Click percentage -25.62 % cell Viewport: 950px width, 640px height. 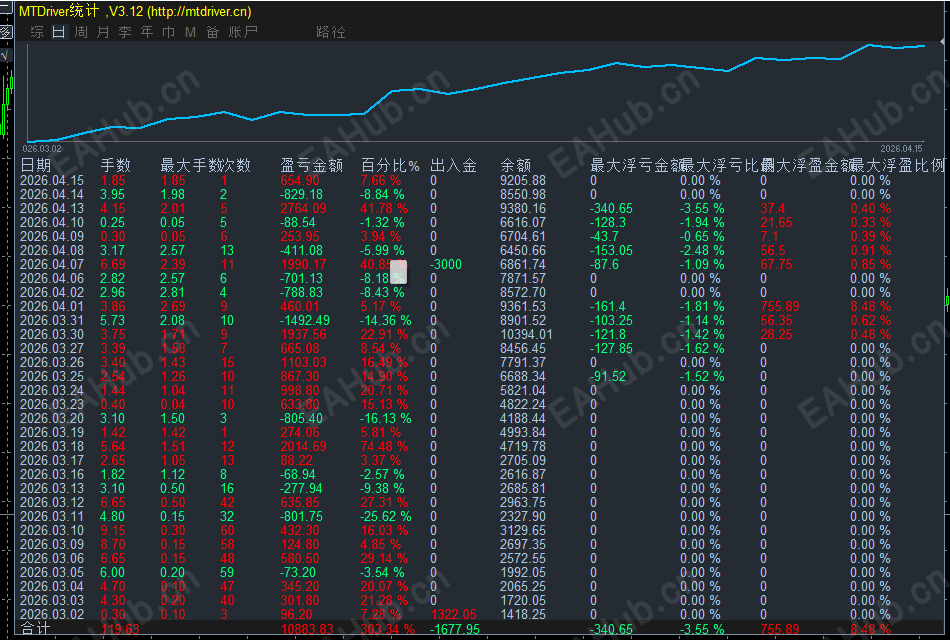pyautogui.click(x=386, y=516)
